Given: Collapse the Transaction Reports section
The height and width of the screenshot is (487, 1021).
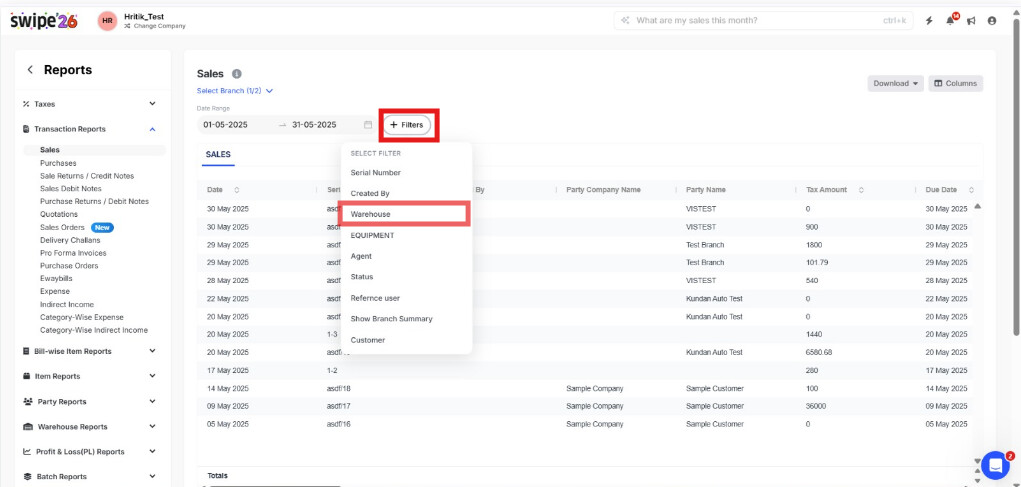Looking at the screenshot, I should pos(89,129).
